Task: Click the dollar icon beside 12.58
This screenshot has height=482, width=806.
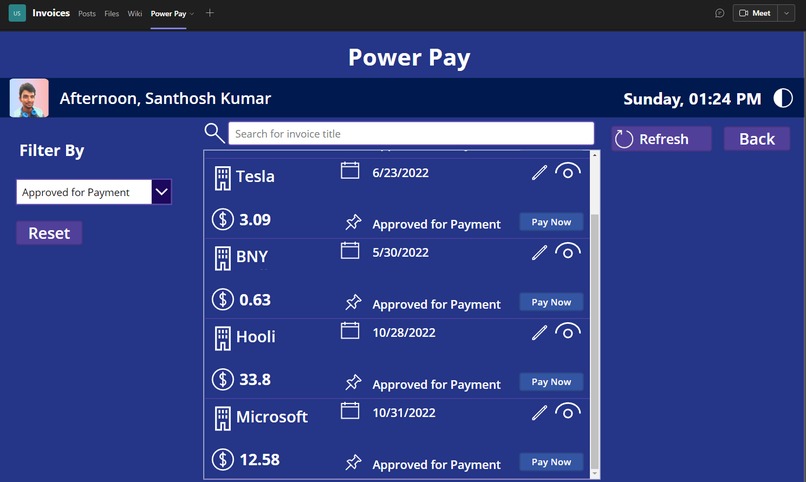Action: tap(223, 459)
